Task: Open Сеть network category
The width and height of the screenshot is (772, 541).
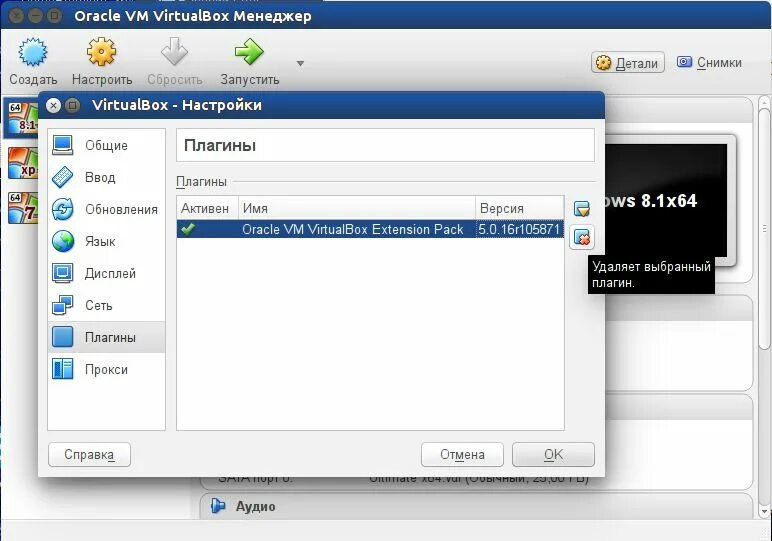Action: click(x=106, y=305)
